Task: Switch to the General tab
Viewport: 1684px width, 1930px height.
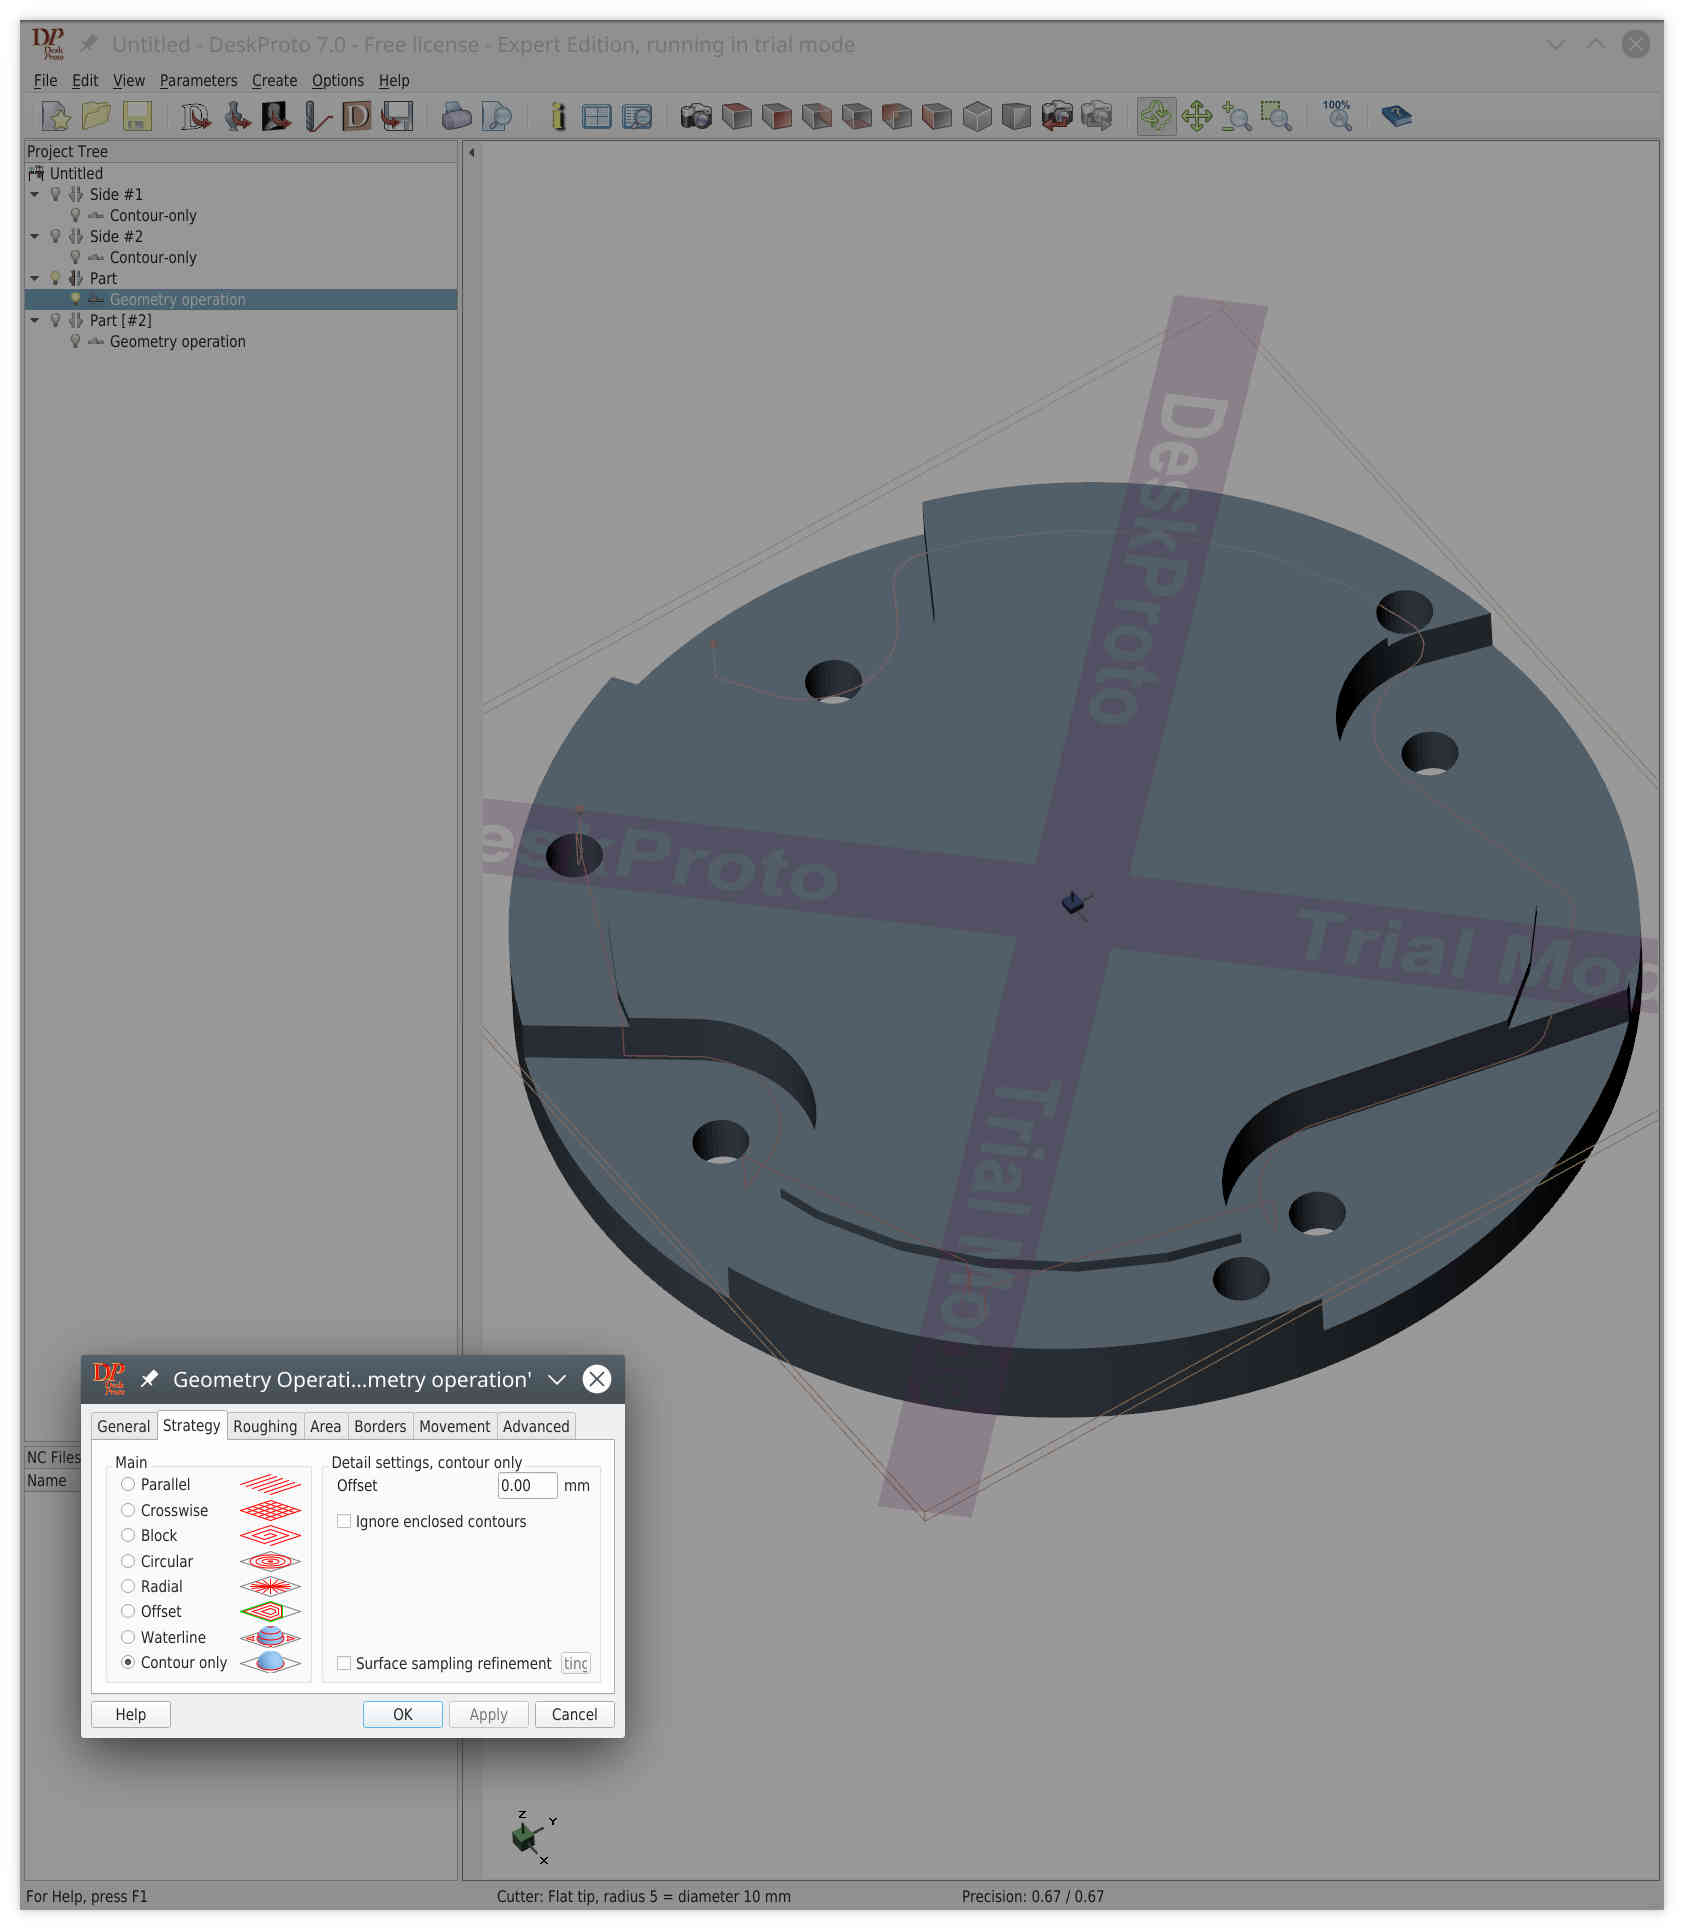Action: 123,1426
